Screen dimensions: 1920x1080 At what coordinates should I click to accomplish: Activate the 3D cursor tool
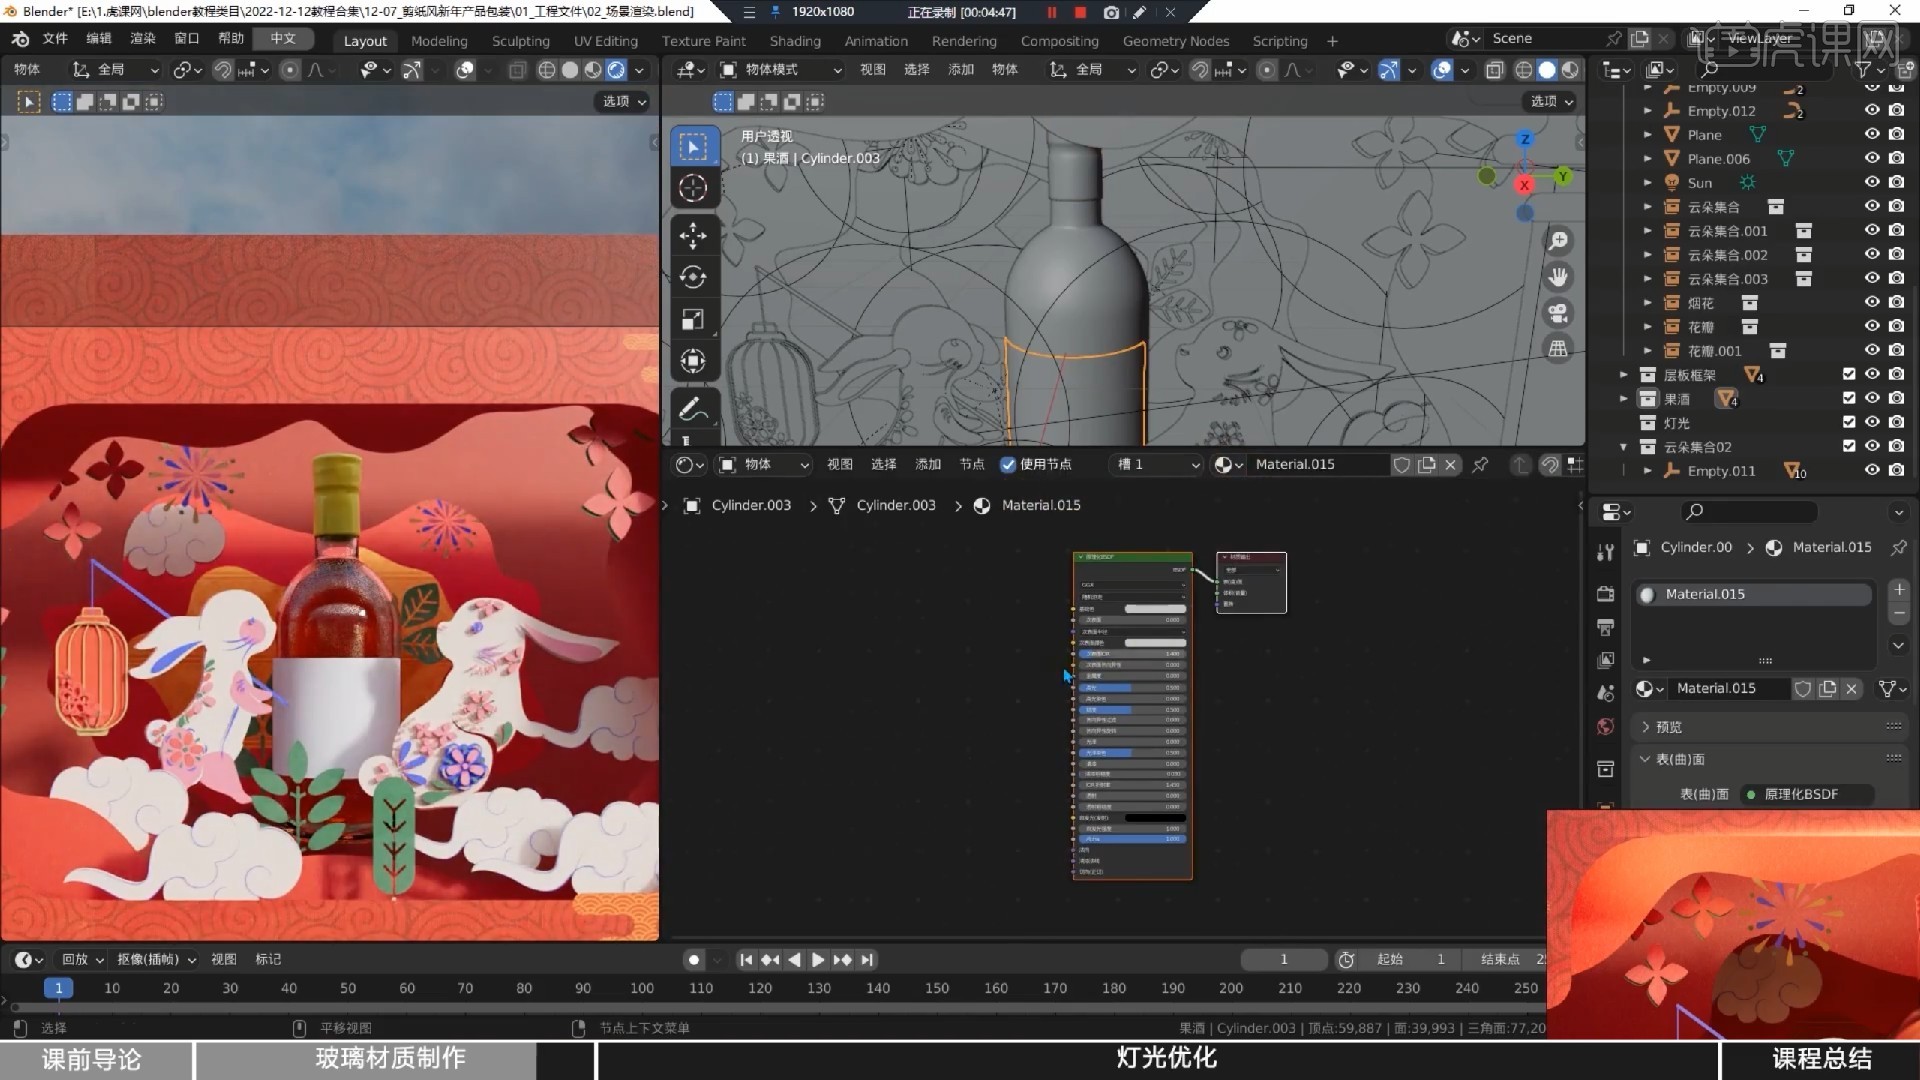point(693,188)
